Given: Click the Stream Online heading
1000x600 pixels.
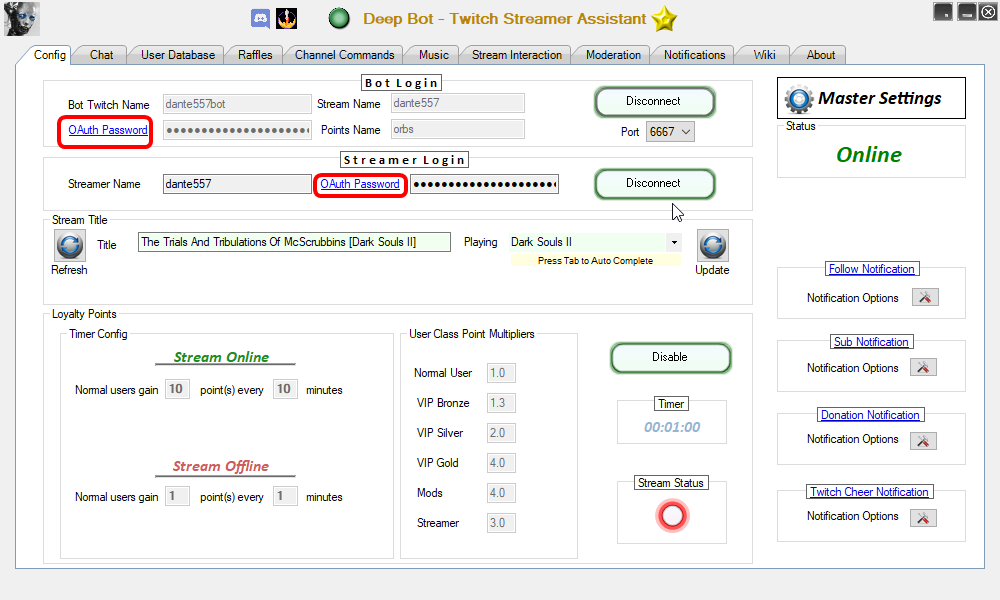Looking at the screenshot, I should tap(221, 357).
